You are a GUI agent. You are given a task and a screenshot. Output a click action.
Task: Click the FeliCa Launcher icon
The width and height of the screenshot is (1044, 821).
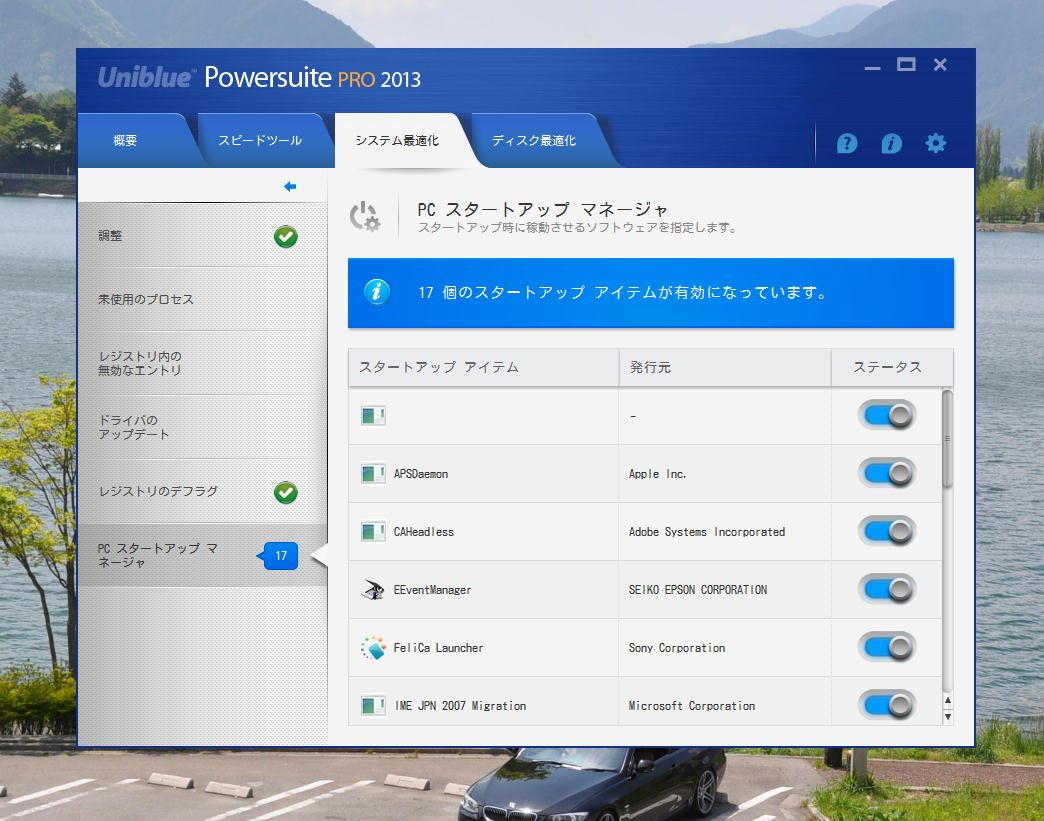click(373, 647)
